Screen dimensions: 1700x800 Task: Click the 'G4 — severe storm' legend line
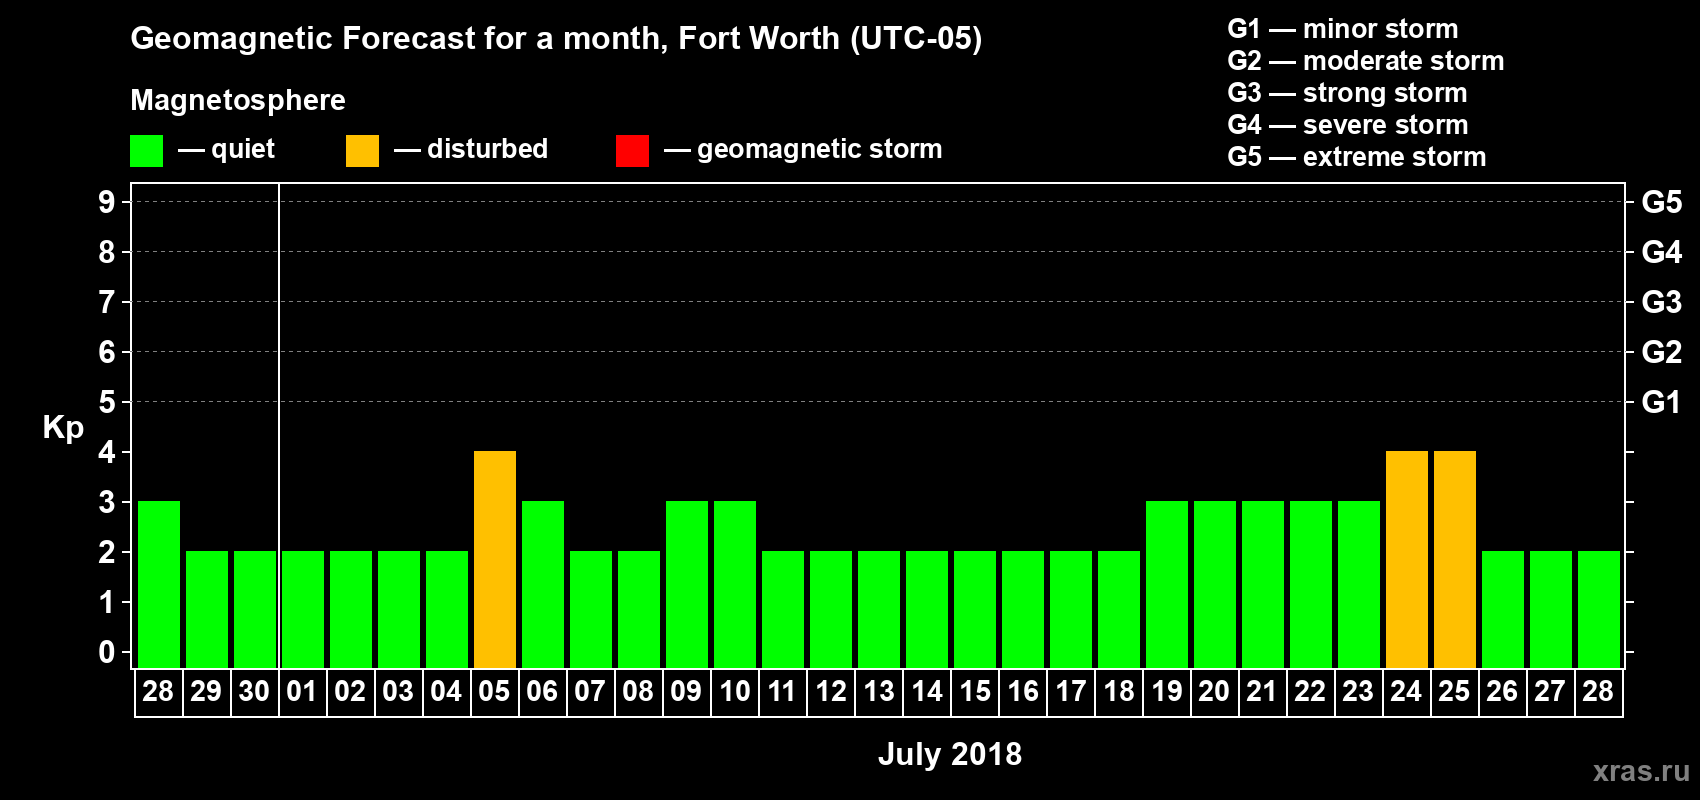1348,125
